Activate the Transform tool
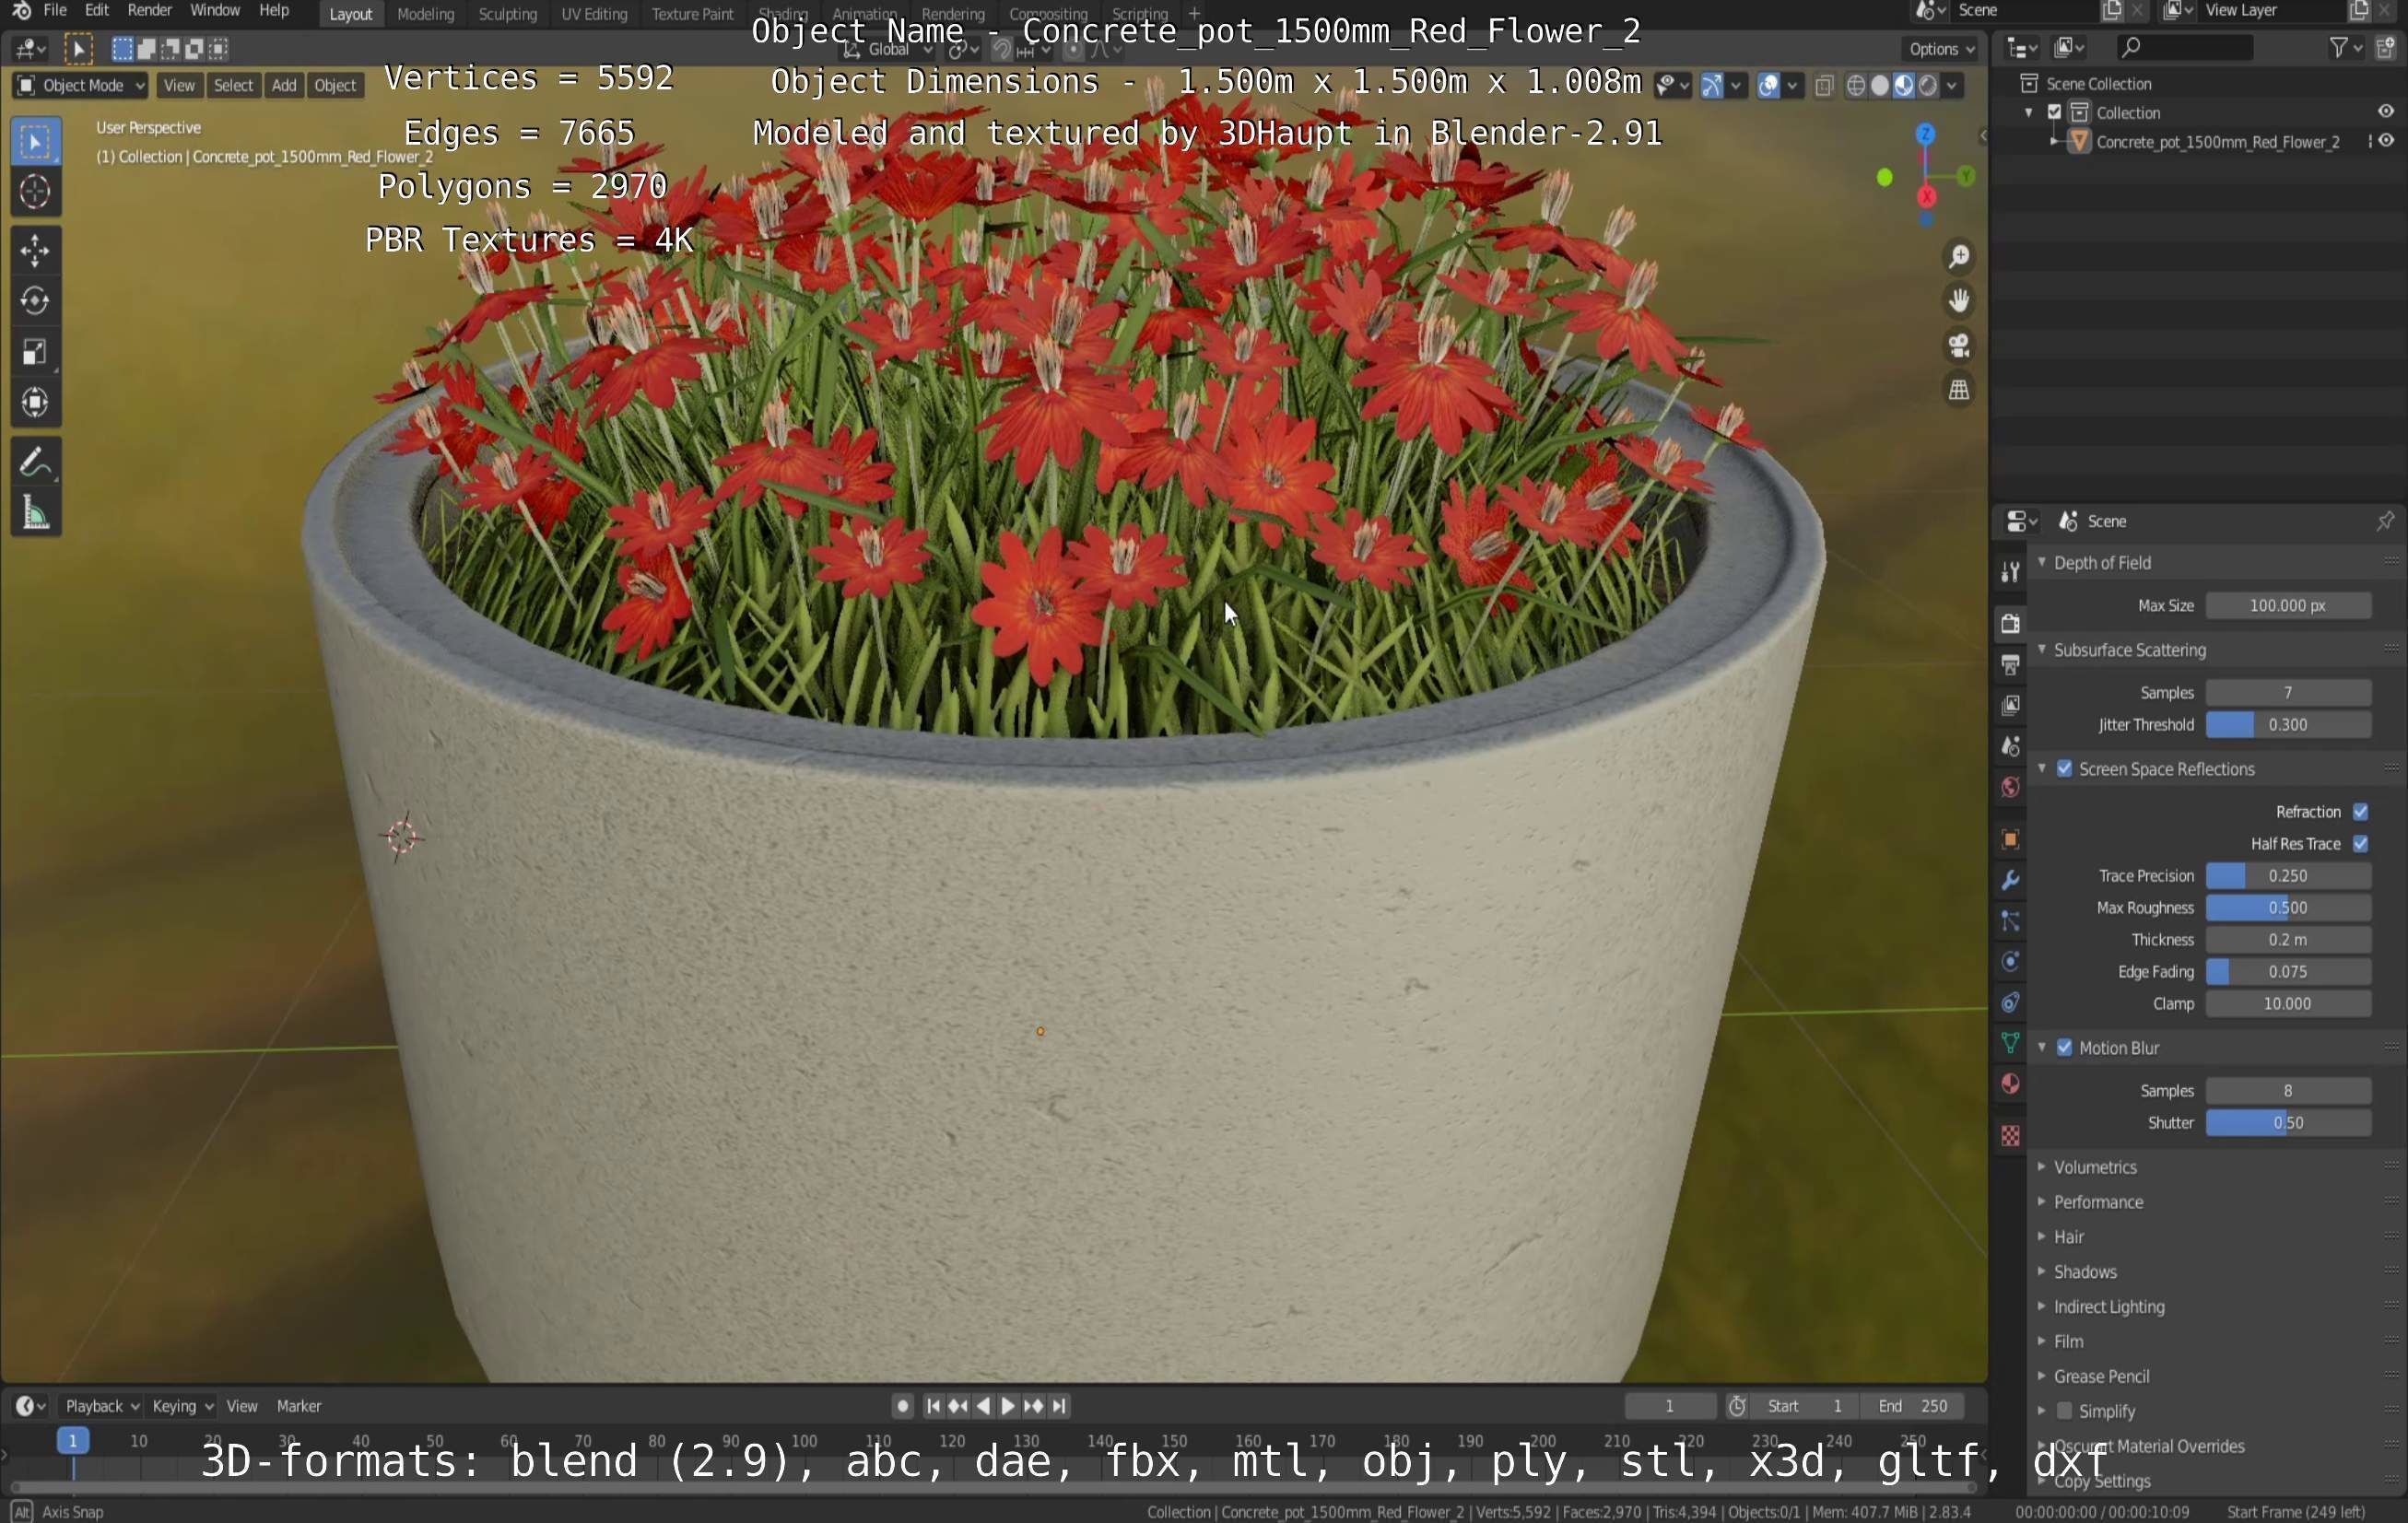The width and height of the screenshot is (2408, 1523). coord(35,402)
